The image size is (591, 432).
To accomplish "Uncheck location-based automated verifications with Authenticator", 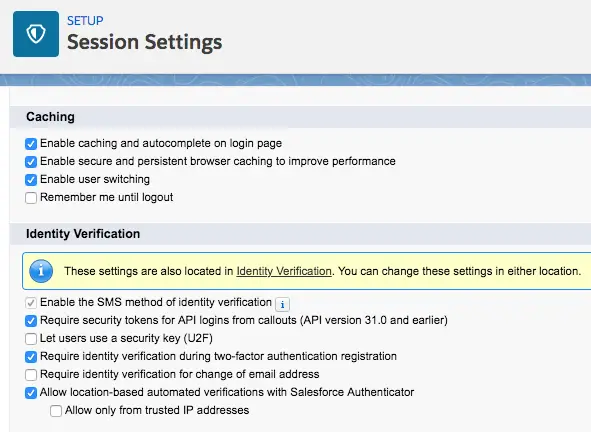I will pos(31,393).
